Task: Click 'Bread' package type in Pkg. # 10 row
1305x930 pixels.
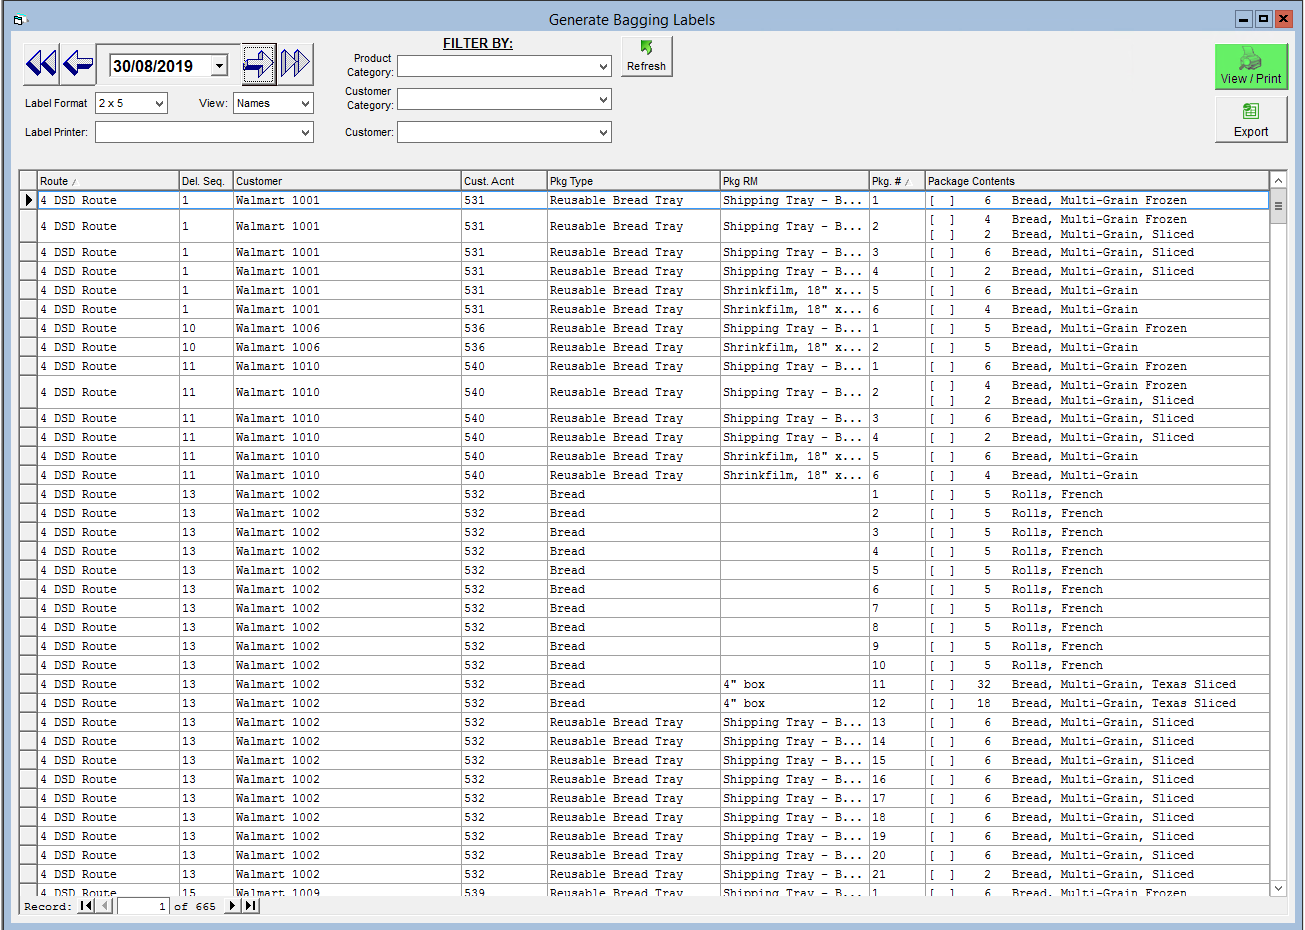Action: [x=567, y=665]
